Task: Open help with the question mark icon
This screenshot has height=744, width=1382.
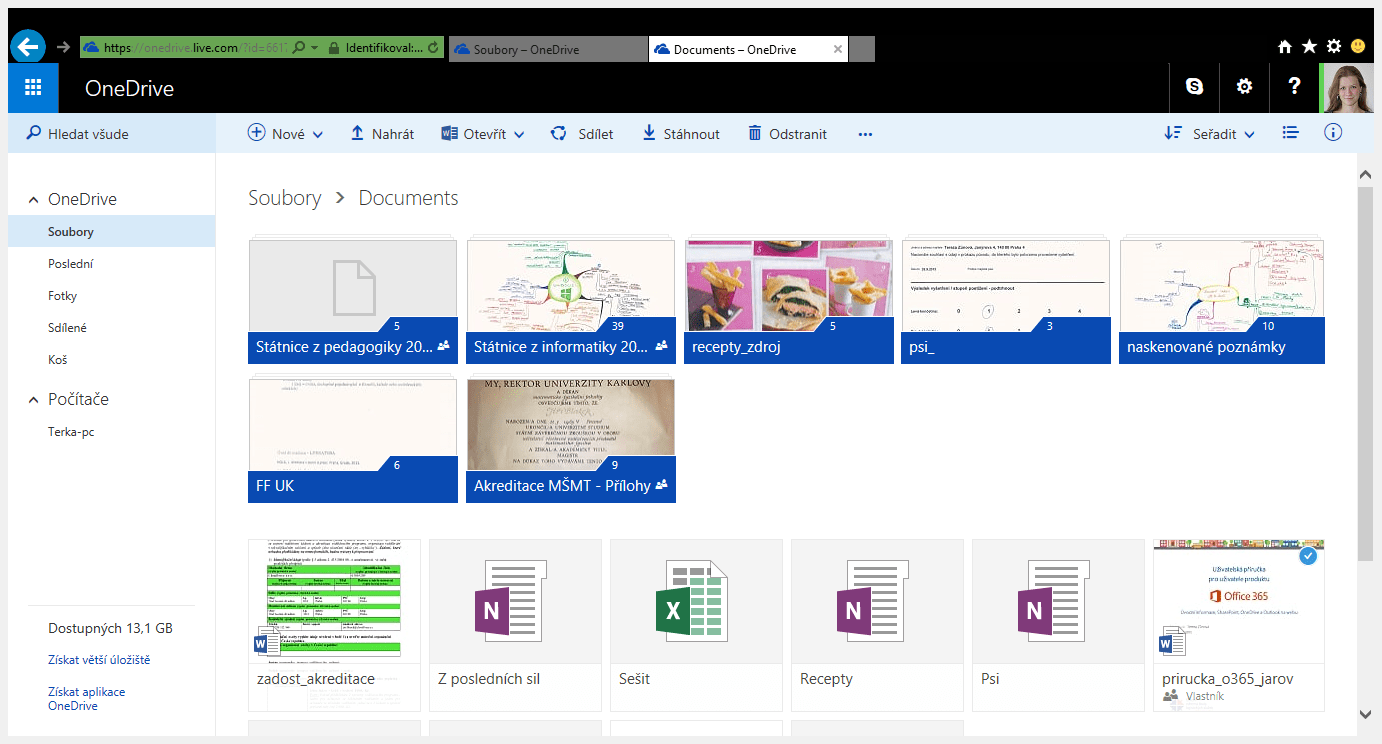Action: click(1294, 88)
